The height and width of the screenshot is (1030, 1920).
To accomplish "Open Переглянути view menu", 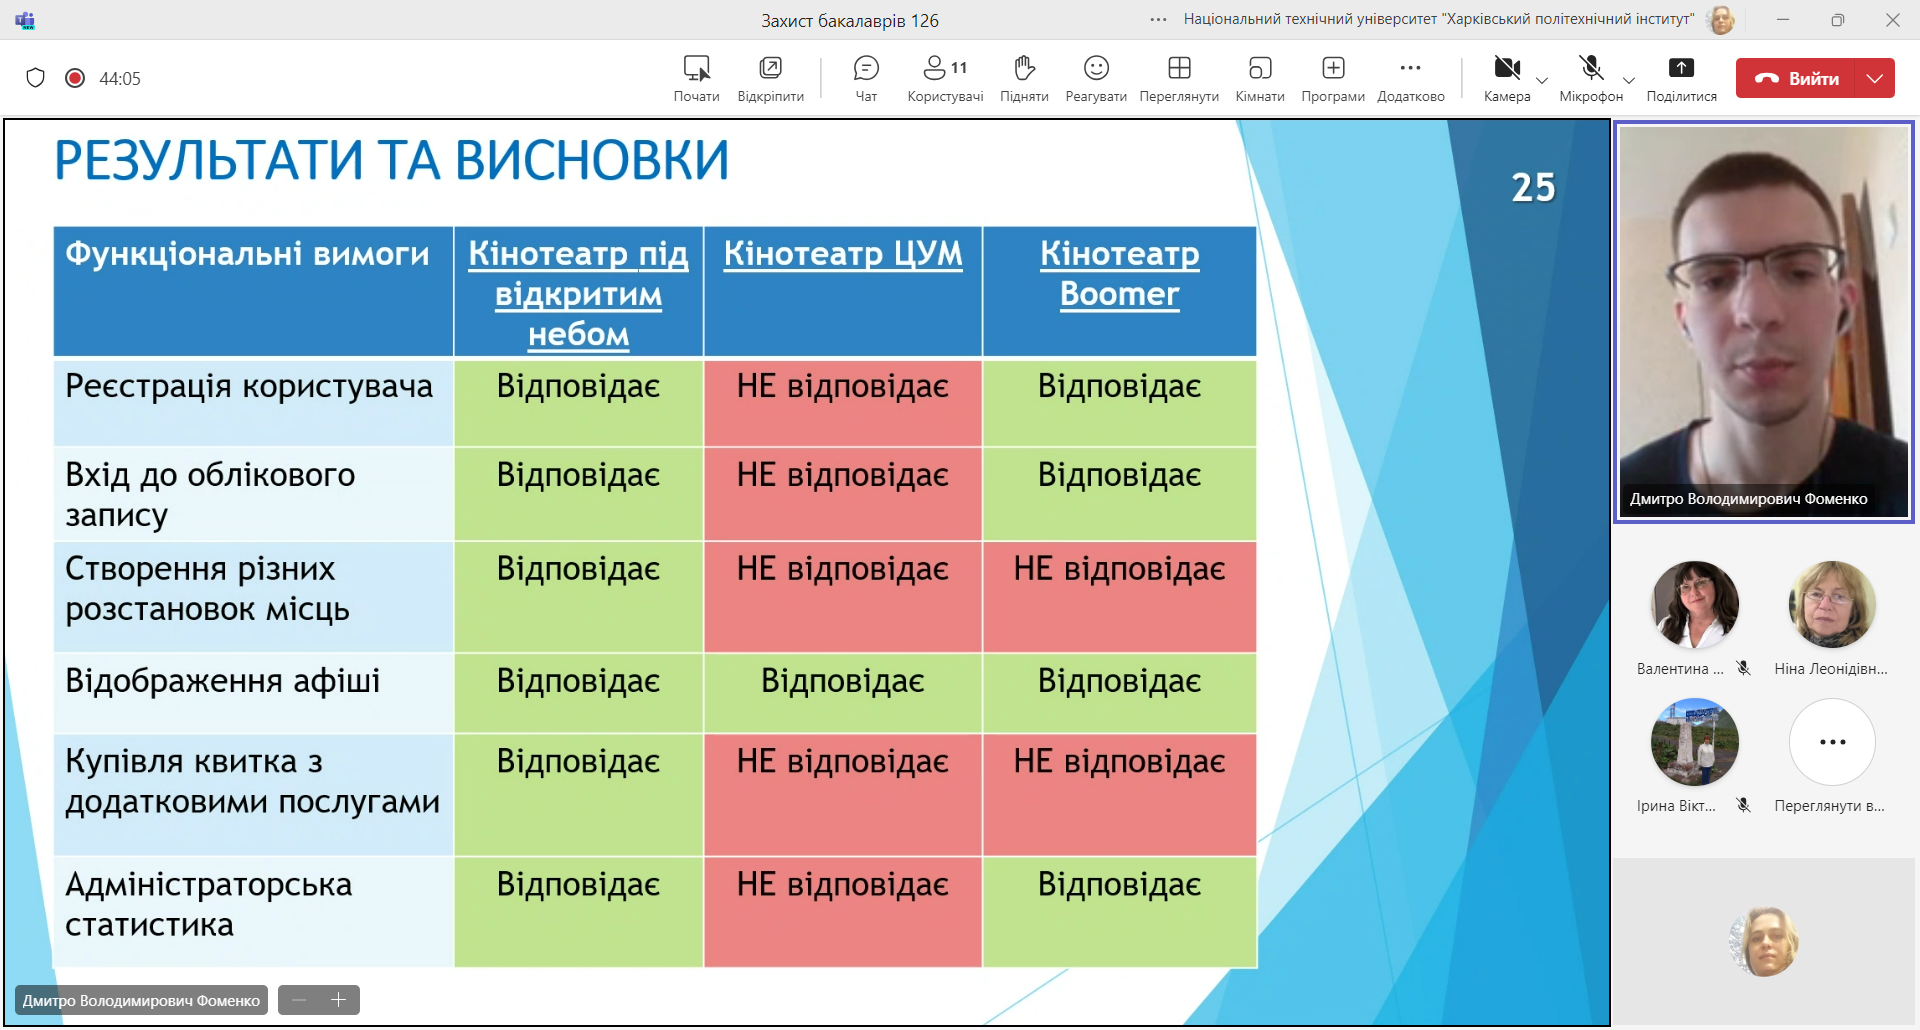I will pos(1179,78).
